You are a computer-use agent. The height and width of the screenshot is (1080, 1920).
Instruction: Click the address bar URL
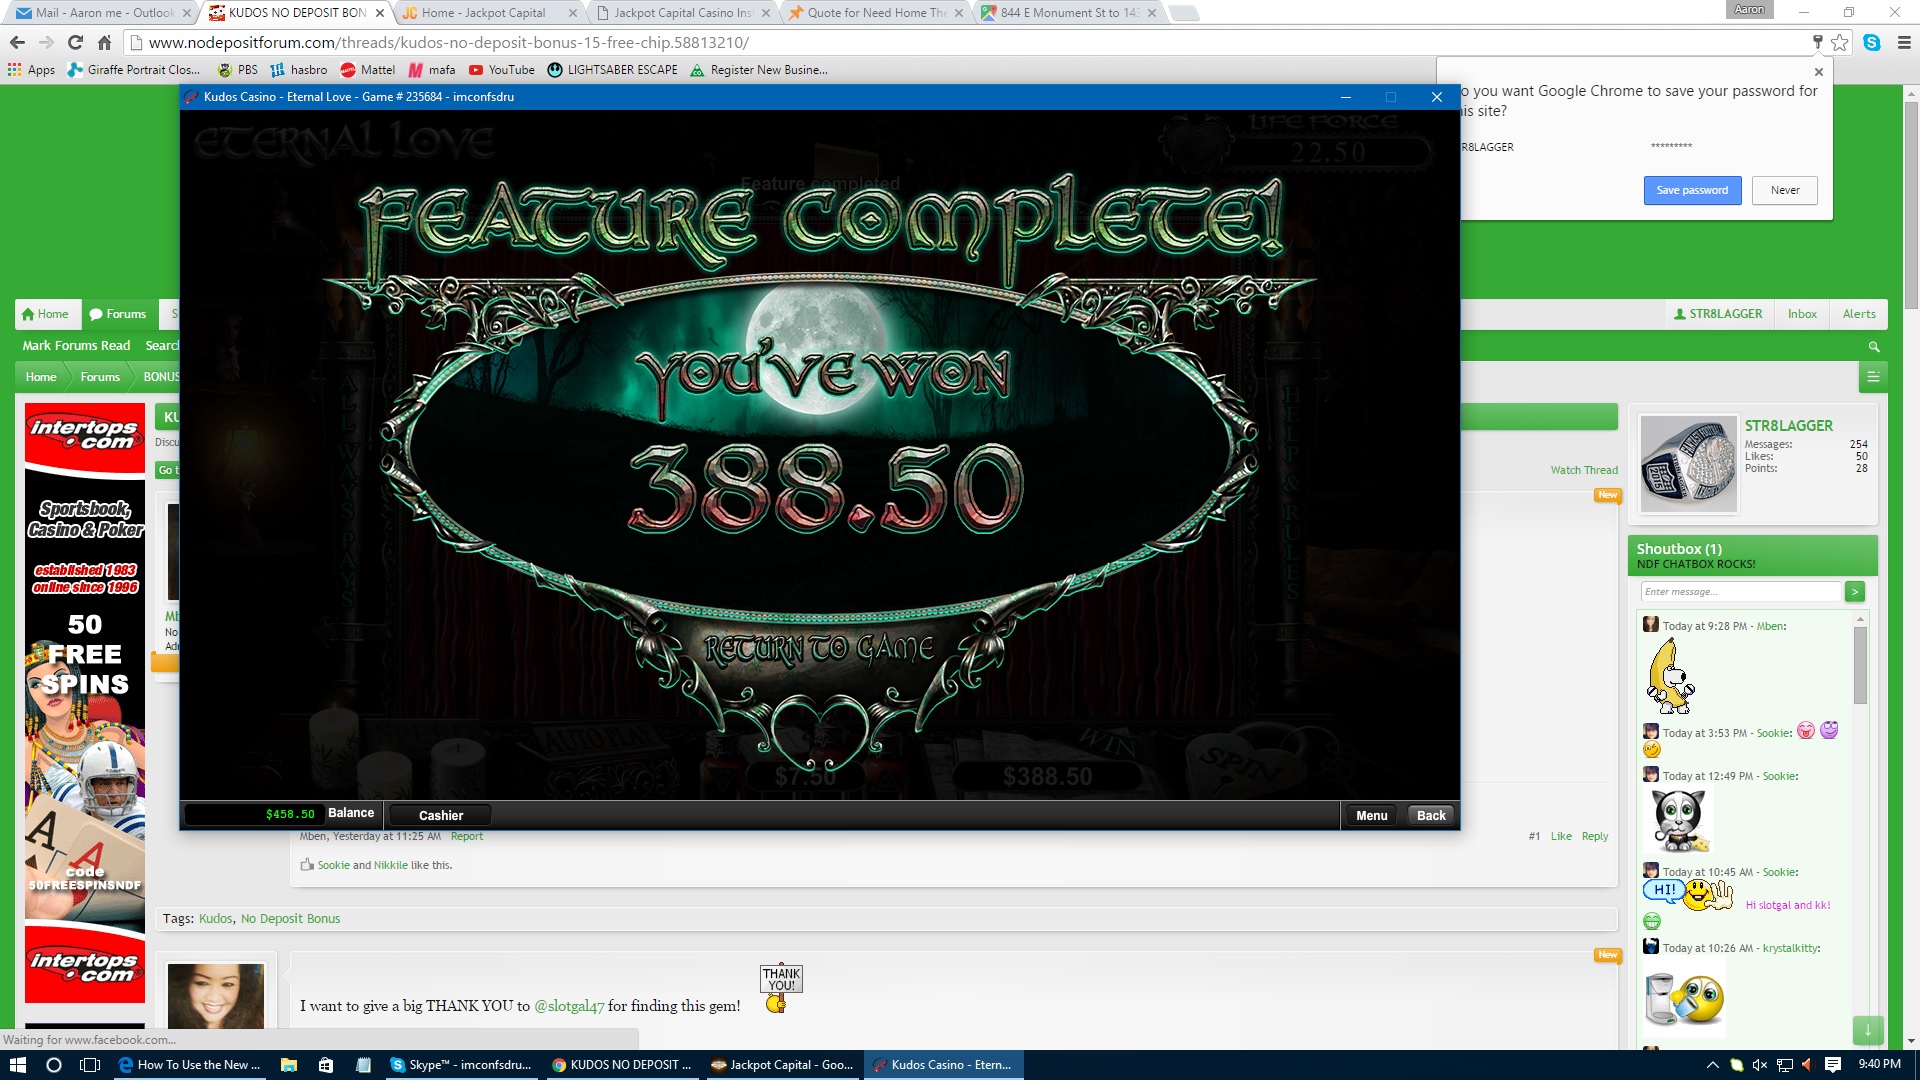pos(448,42)
